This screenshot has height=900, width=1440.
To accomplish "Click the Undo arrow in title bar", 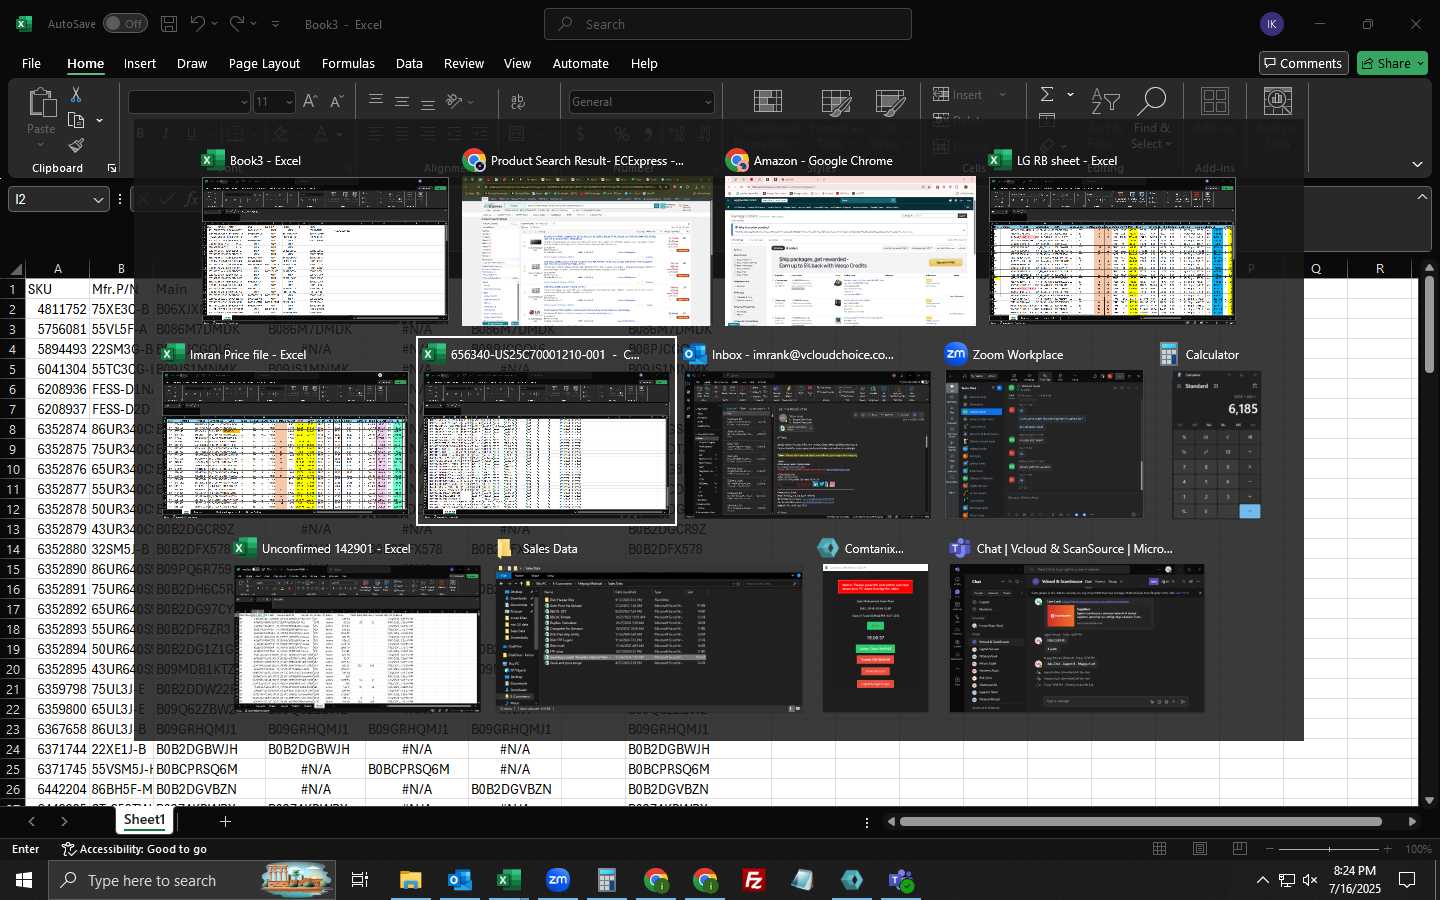I will click(x=198, y=24).
